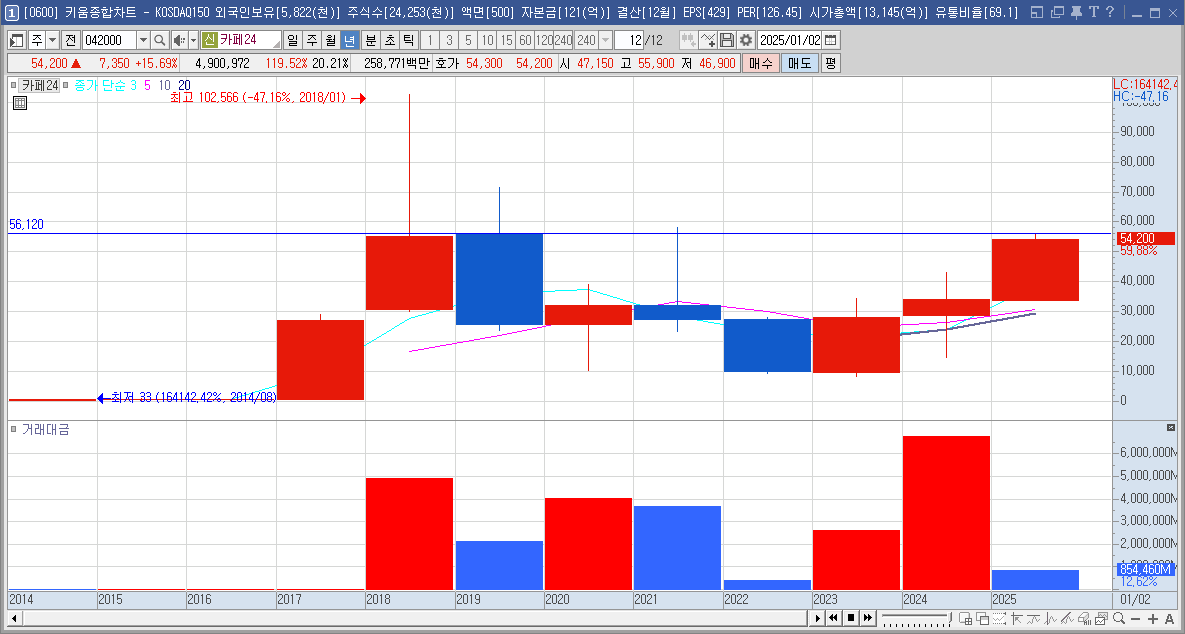Click the title bar layout window icon
The height and width of the screenshot is (634, 1185).
[x=1037, y=12]
